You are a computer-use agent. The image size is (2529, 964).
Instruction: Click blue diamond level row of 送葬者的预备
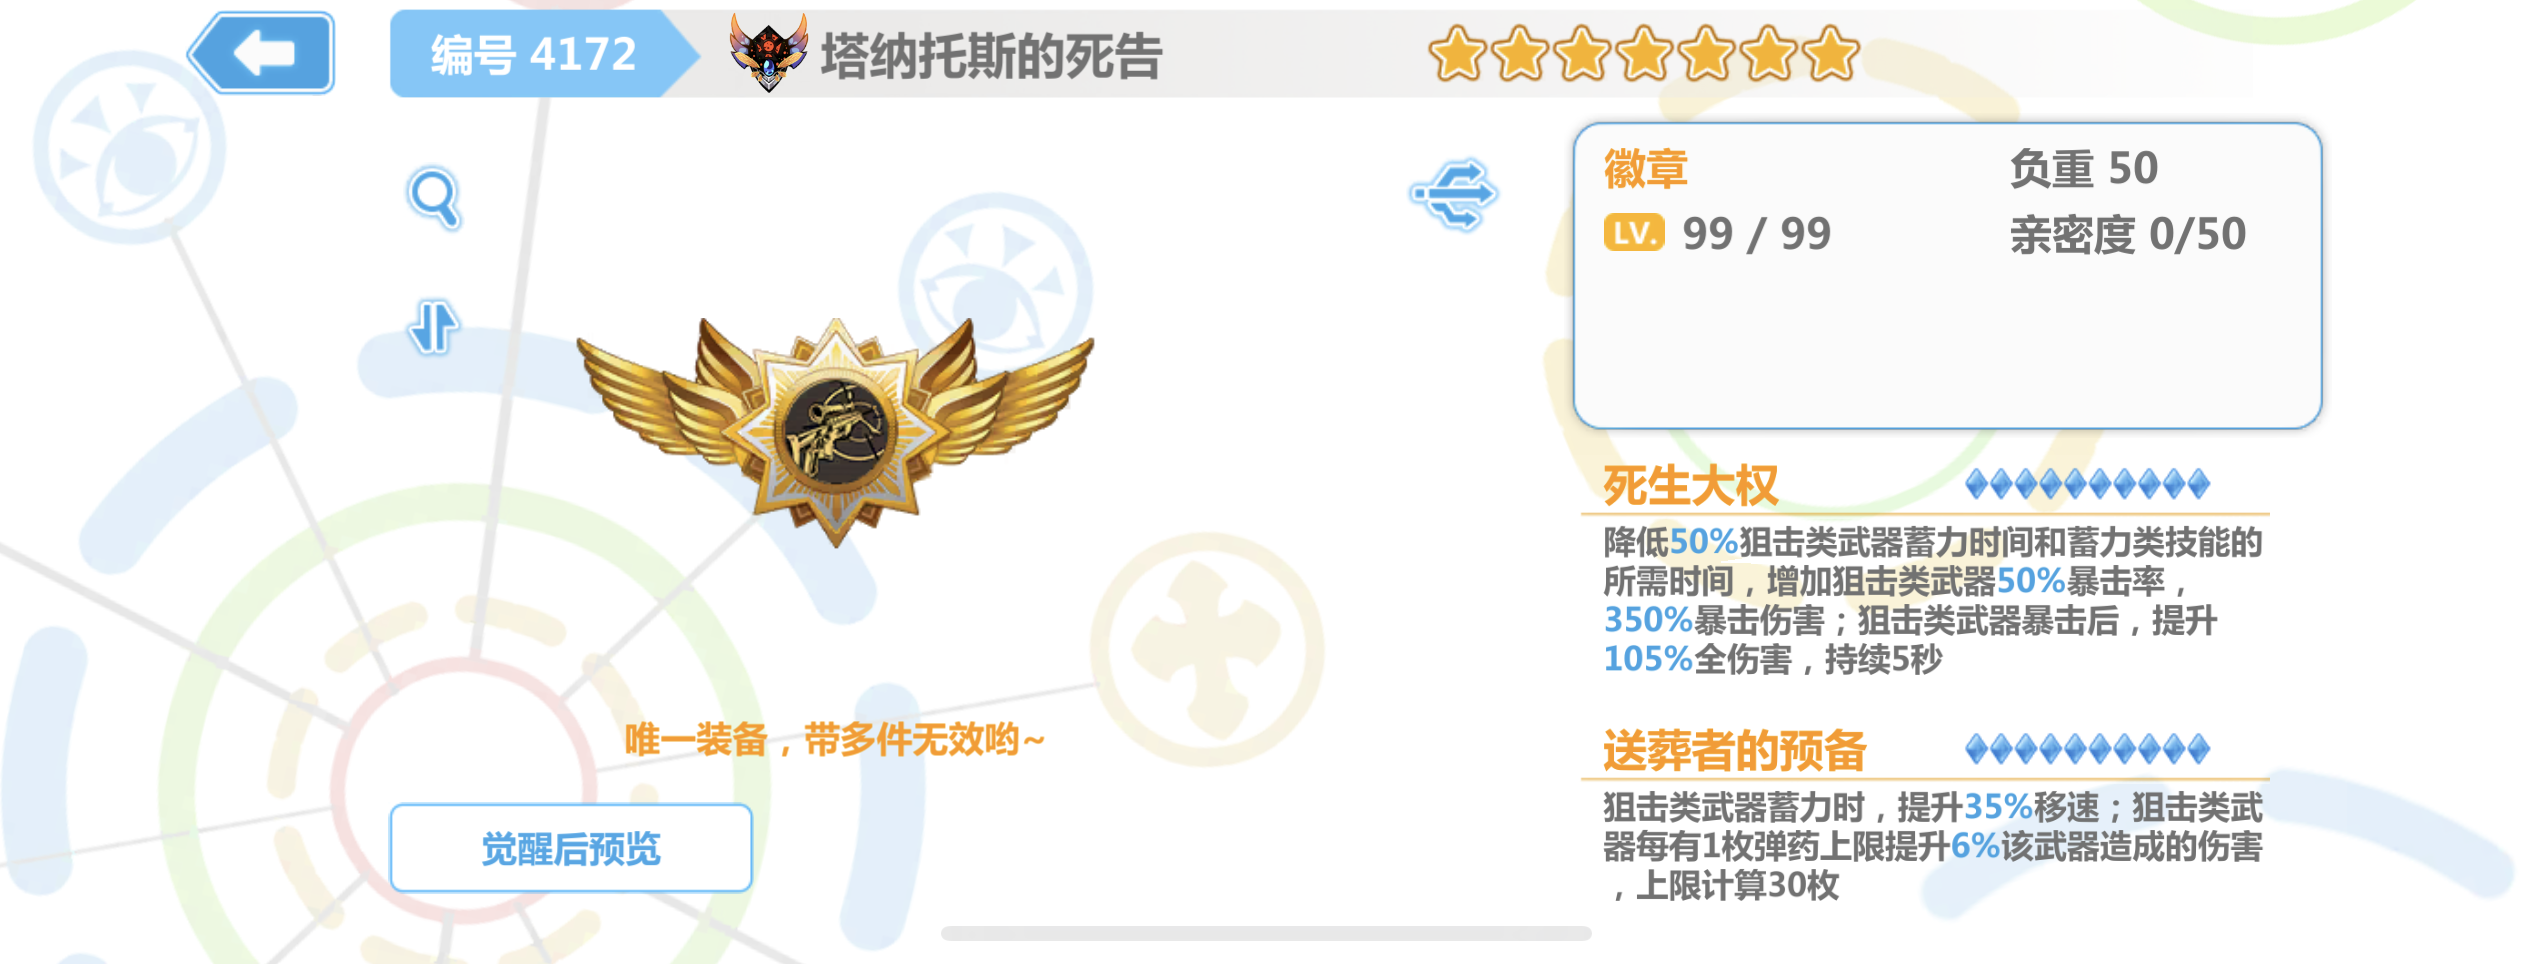pyautogui.click(x=2087, y=749)
